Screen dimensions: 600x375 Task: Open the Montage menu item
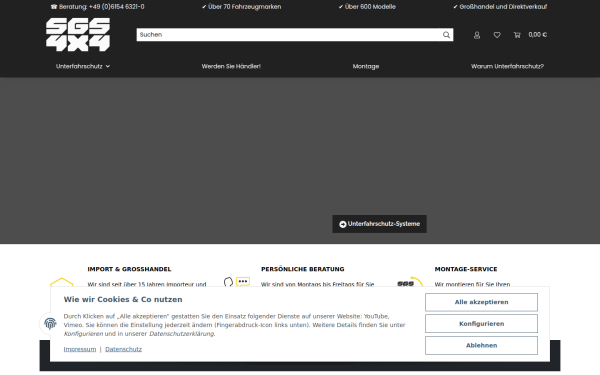pyautogui.click(x=366, y=66)
